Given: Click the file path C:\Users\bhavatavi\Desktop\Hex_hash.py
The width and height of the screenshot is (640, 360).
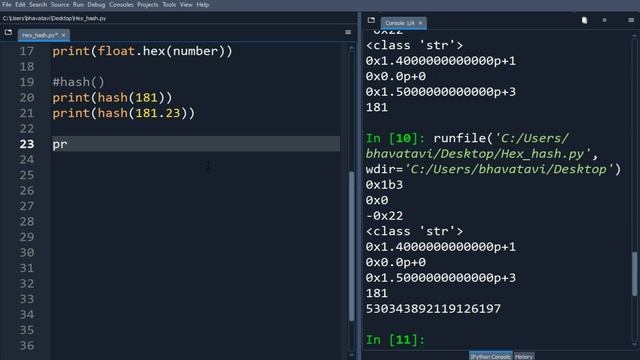Looking at the screenshot, I should coord(54,18).
